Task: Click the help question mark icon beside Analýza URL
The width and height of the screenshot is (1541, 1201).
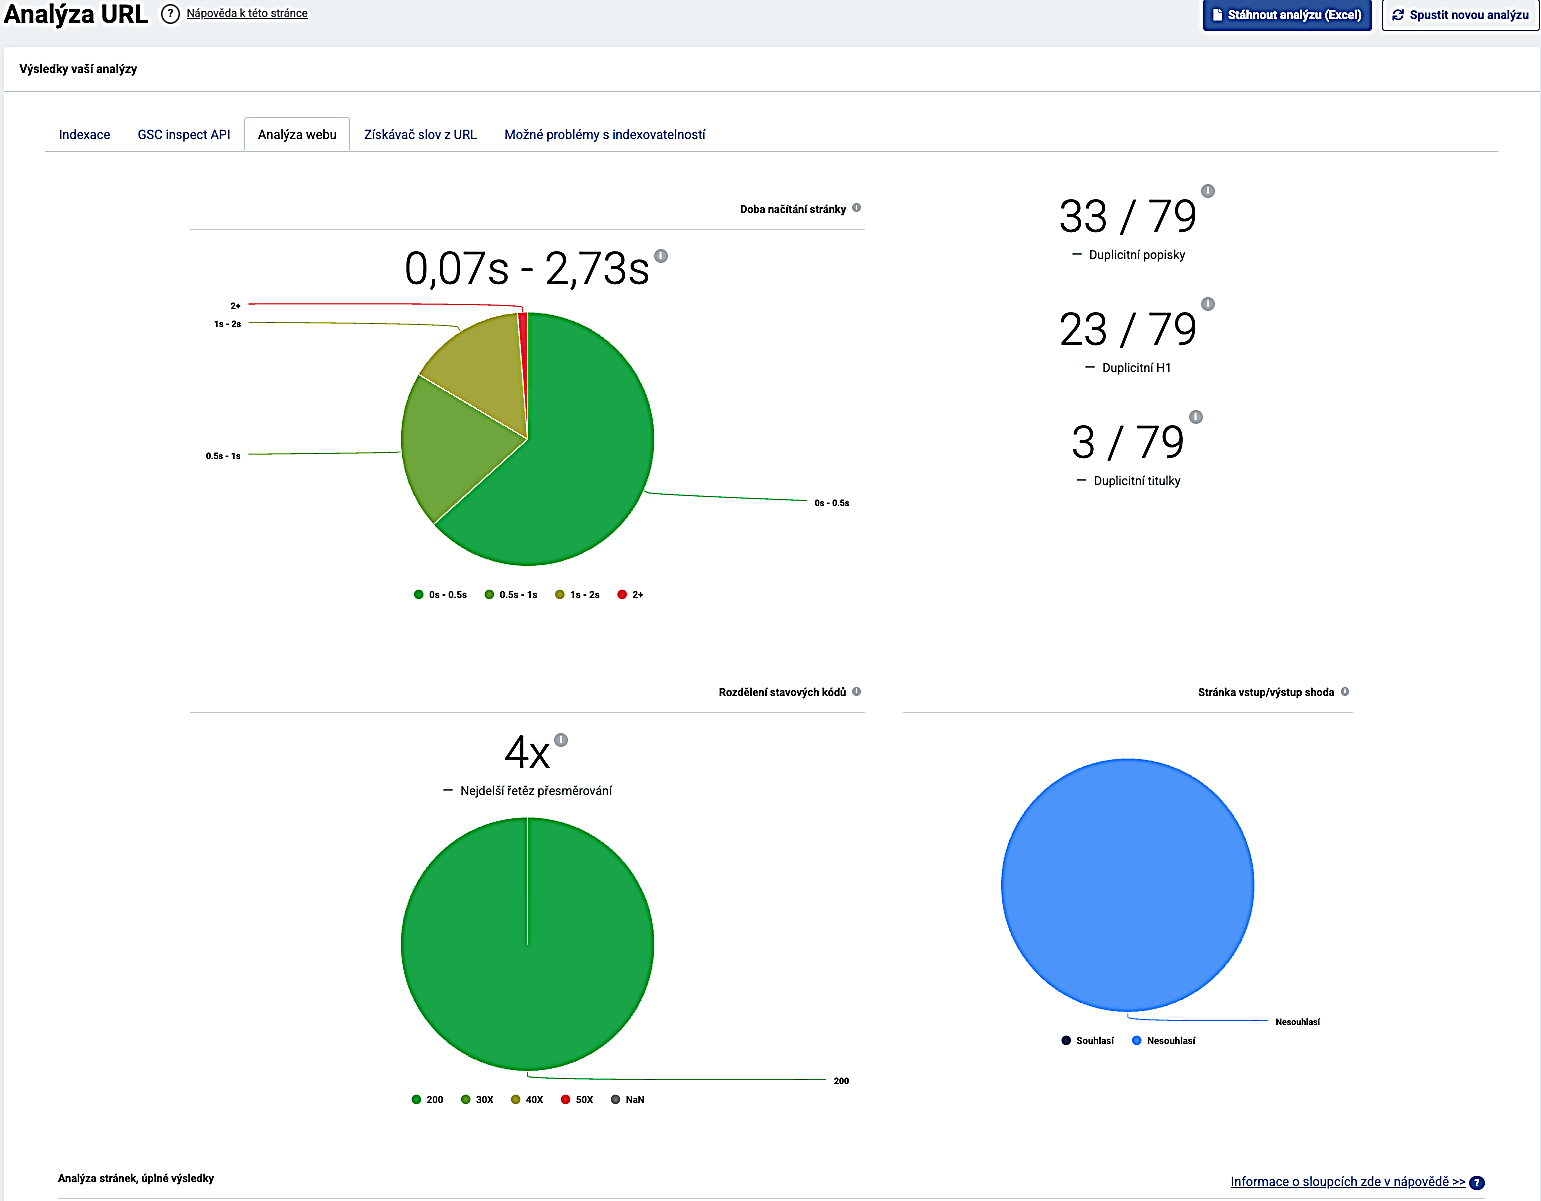Action: pyautogui.click(x=170, y=14)
